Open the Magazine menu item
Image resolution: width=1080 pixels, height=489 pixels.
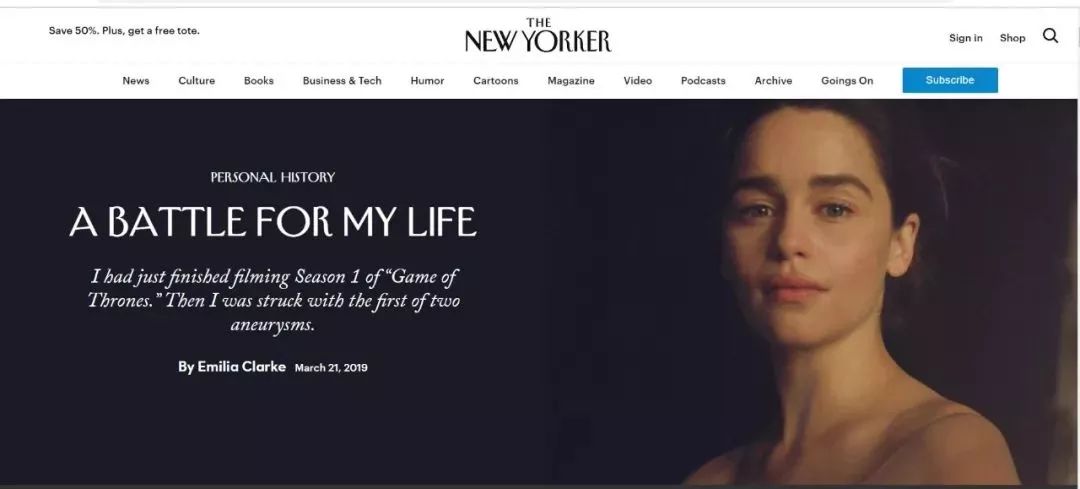click(570, 81)
